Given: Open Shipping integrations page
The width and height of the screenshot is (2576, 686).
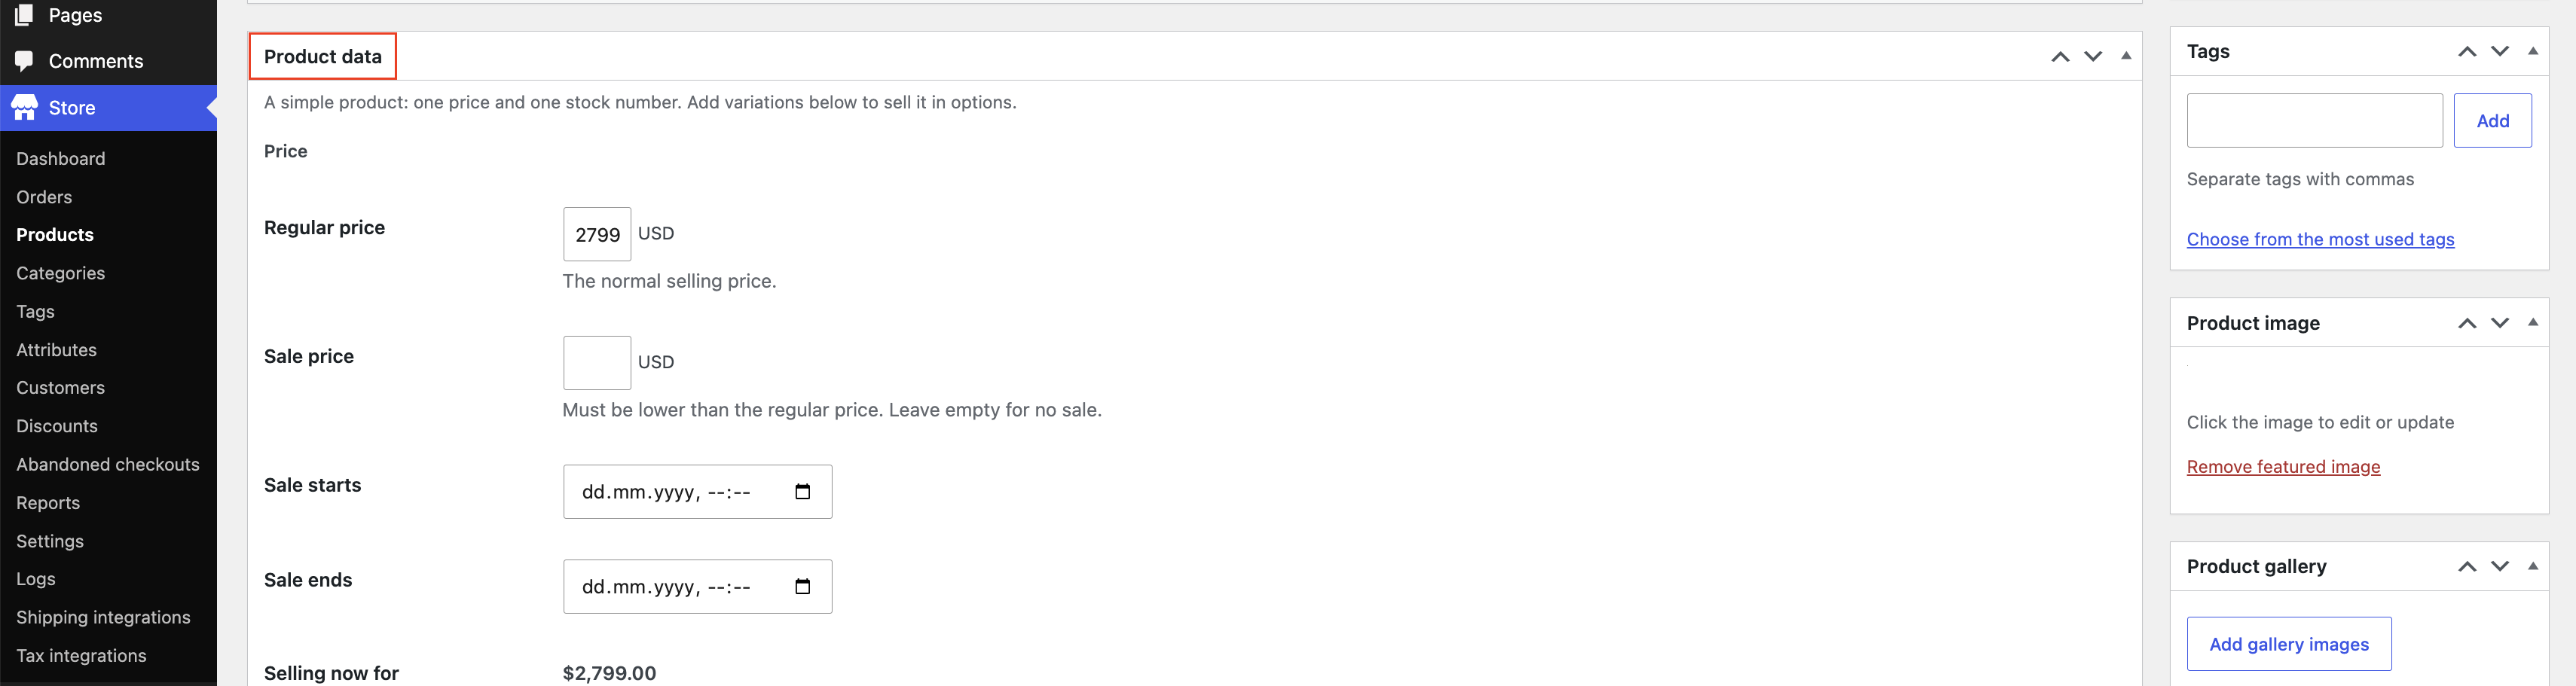Looking at the screenshot, I should [103, 617].
